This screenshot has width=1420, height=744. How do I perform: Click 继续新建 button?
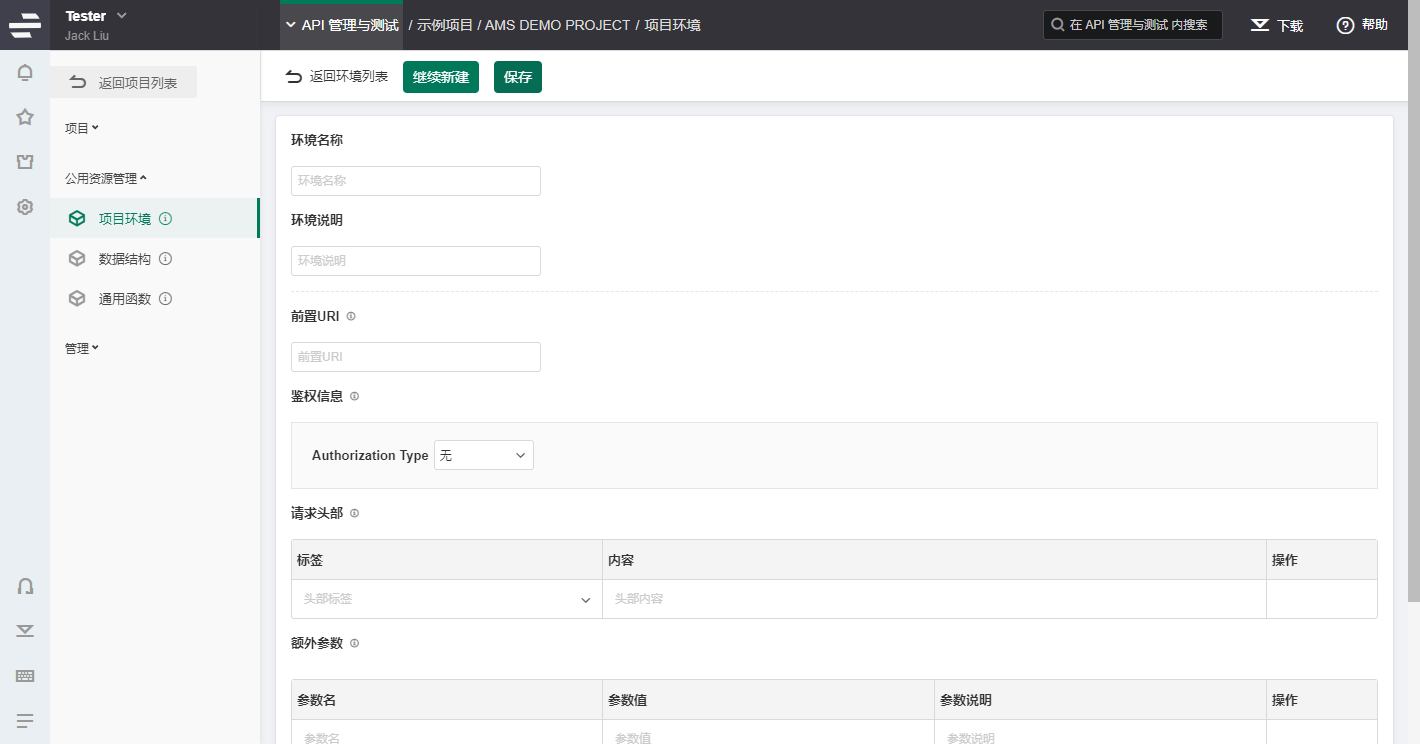(x=441, y=77)
